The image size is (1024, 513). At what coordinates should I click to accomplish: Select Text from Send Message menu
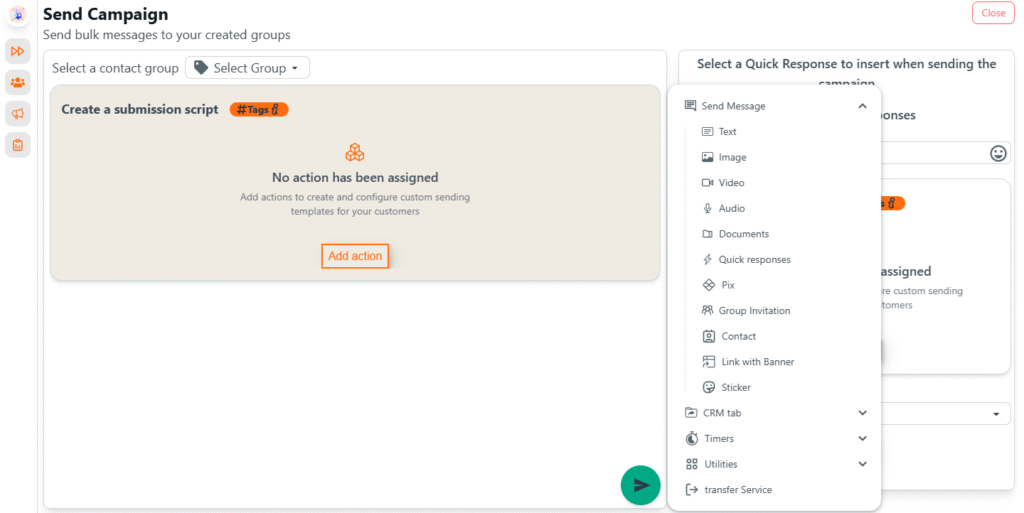[727, 132]
